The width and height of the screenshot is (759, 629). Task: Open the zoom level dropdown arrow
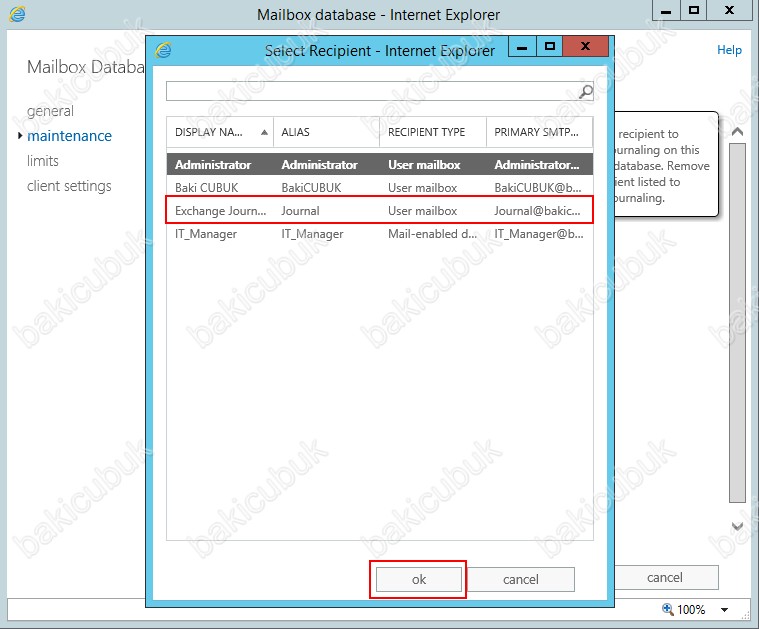(725, 609)
